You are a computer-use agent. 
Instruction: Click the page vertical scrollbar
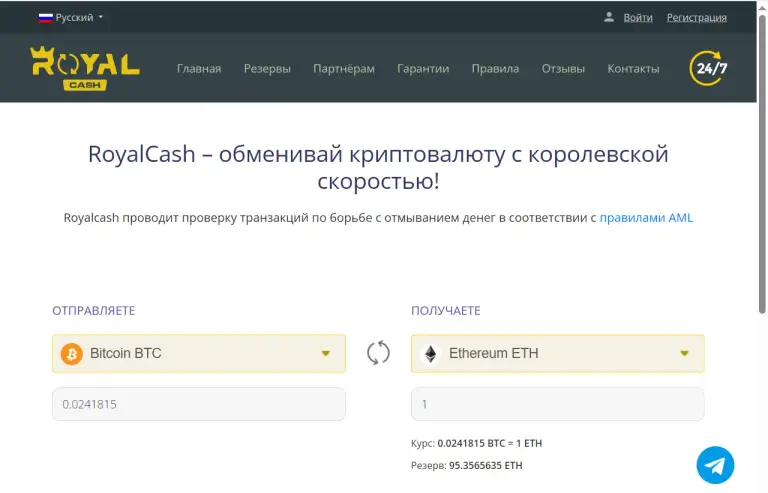(762, 164)
